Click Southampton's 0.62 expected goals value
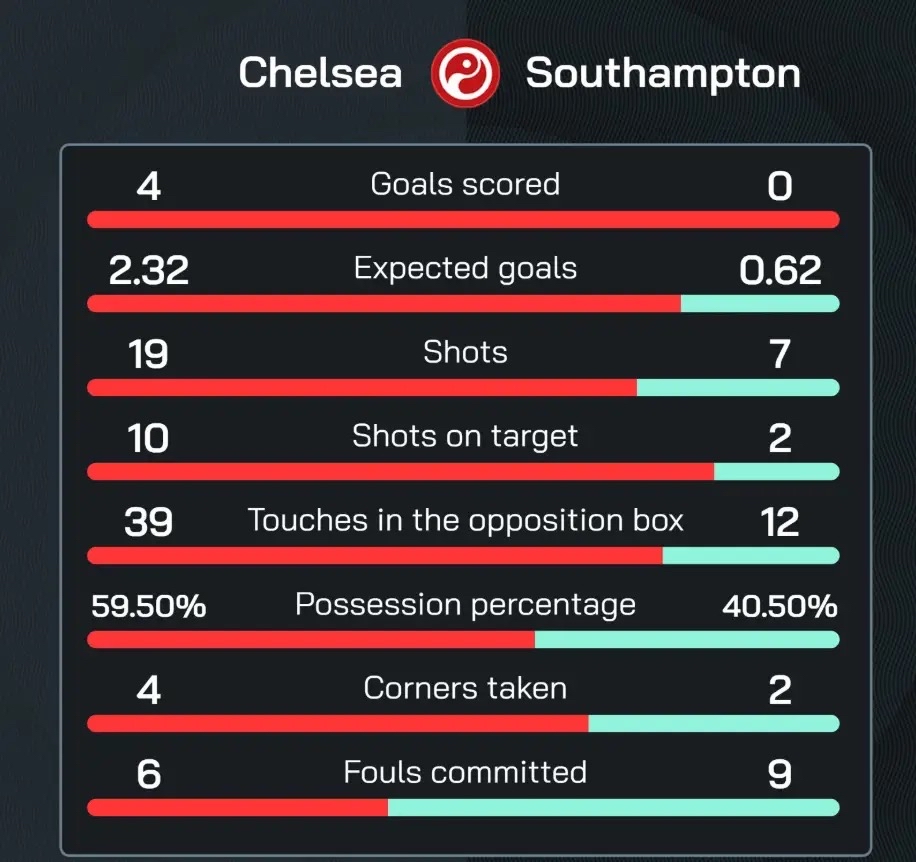Viewport: 916px width, 862px height. point(780,270)
